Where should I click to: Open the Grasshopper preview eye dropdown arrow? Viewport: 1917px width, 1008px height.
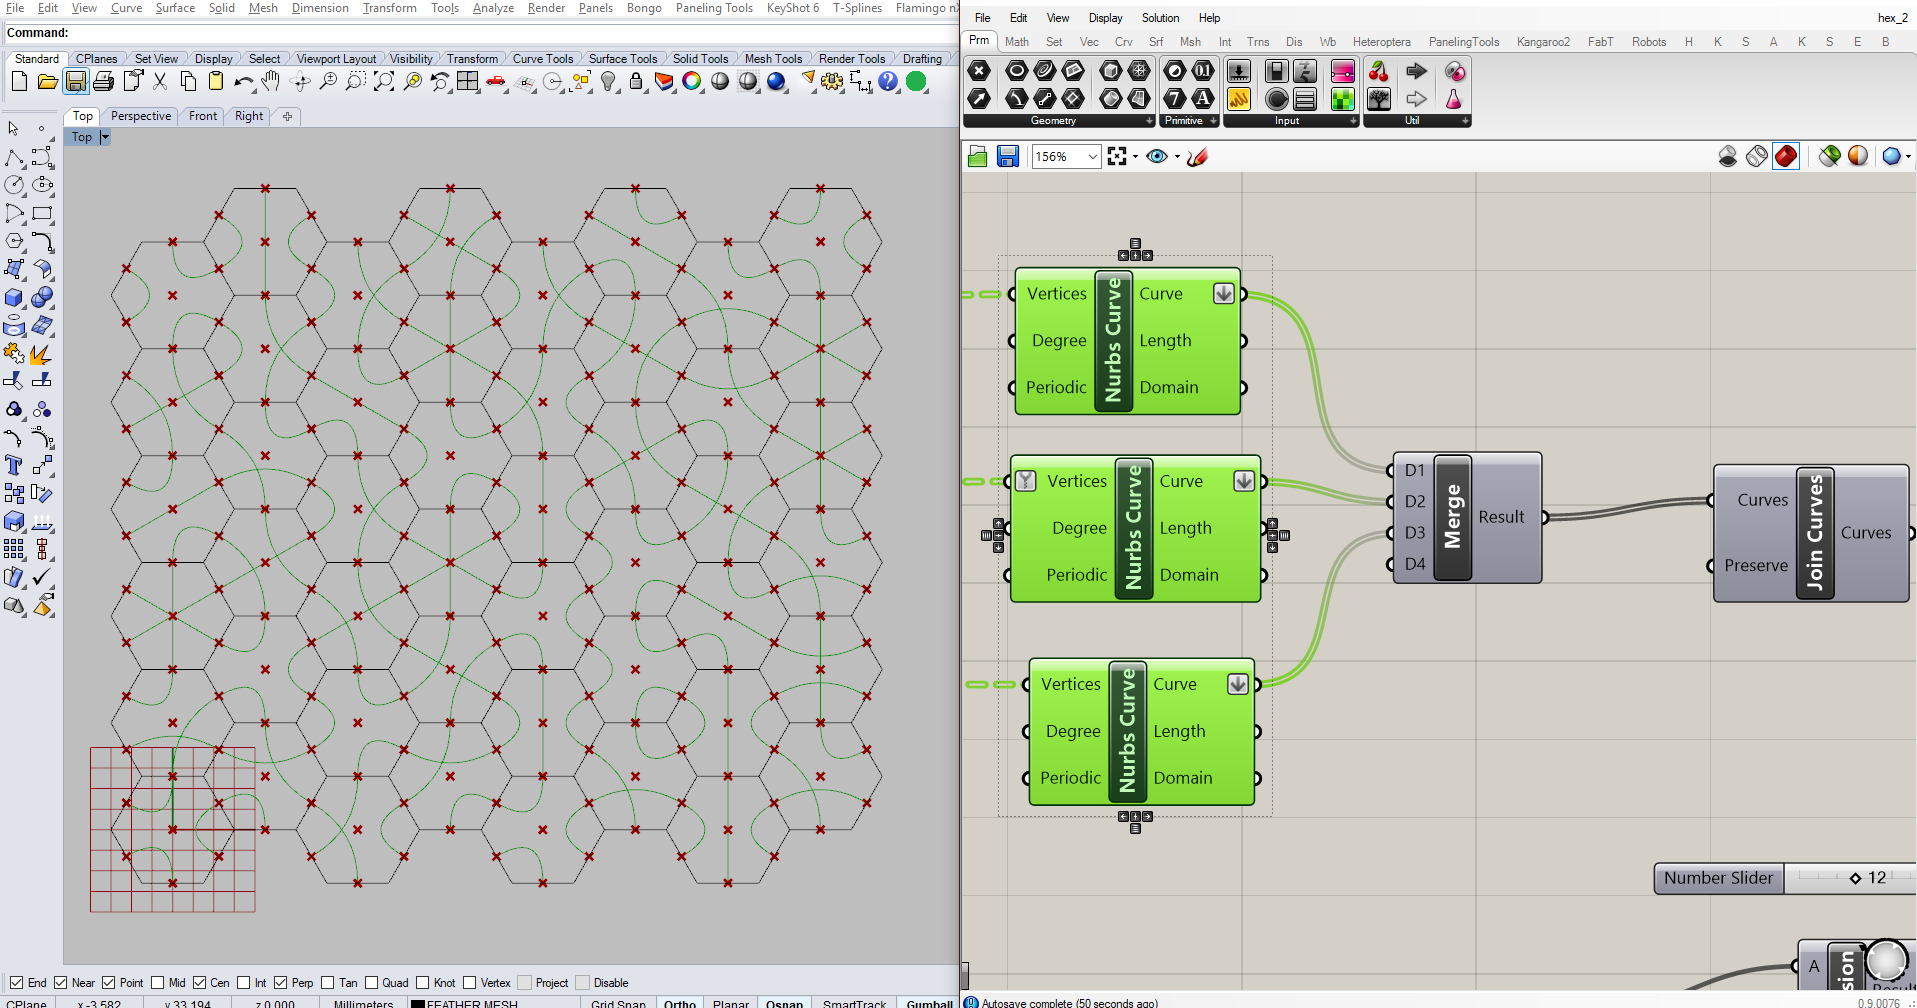[1177, 157]
